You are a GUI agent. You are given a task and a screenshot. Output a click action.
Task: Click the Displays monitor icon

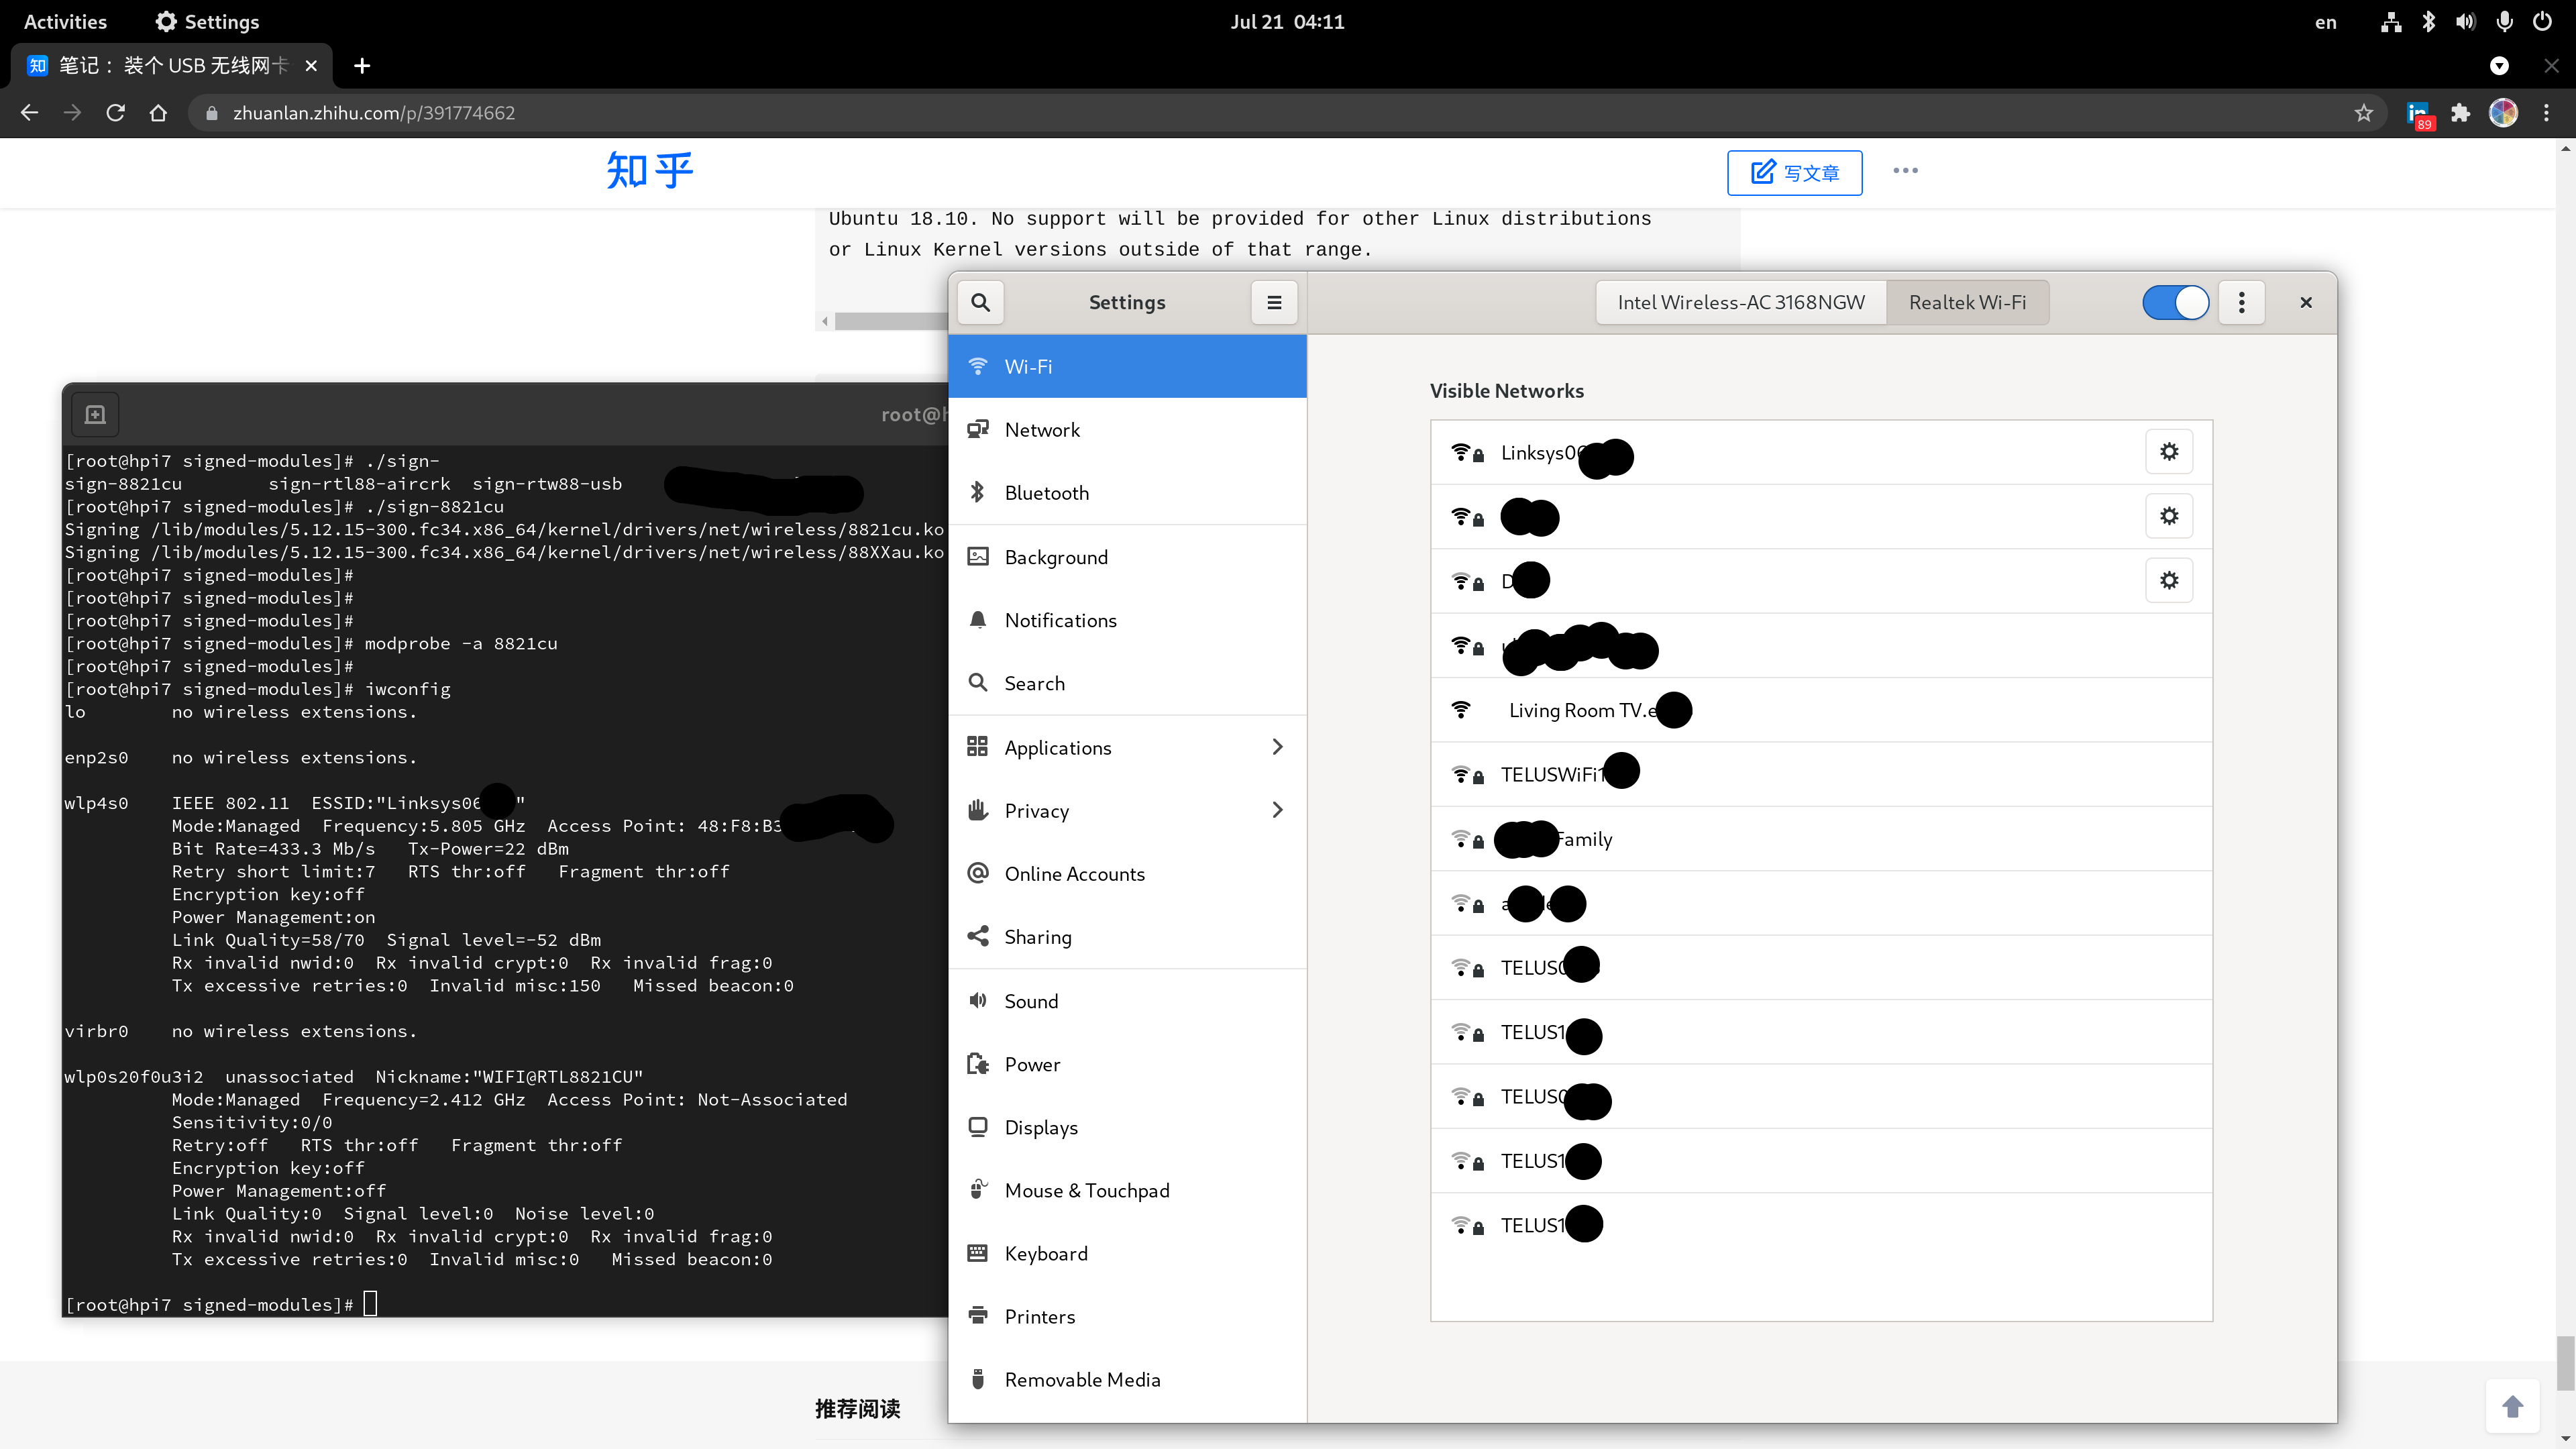click(978, 1127)
